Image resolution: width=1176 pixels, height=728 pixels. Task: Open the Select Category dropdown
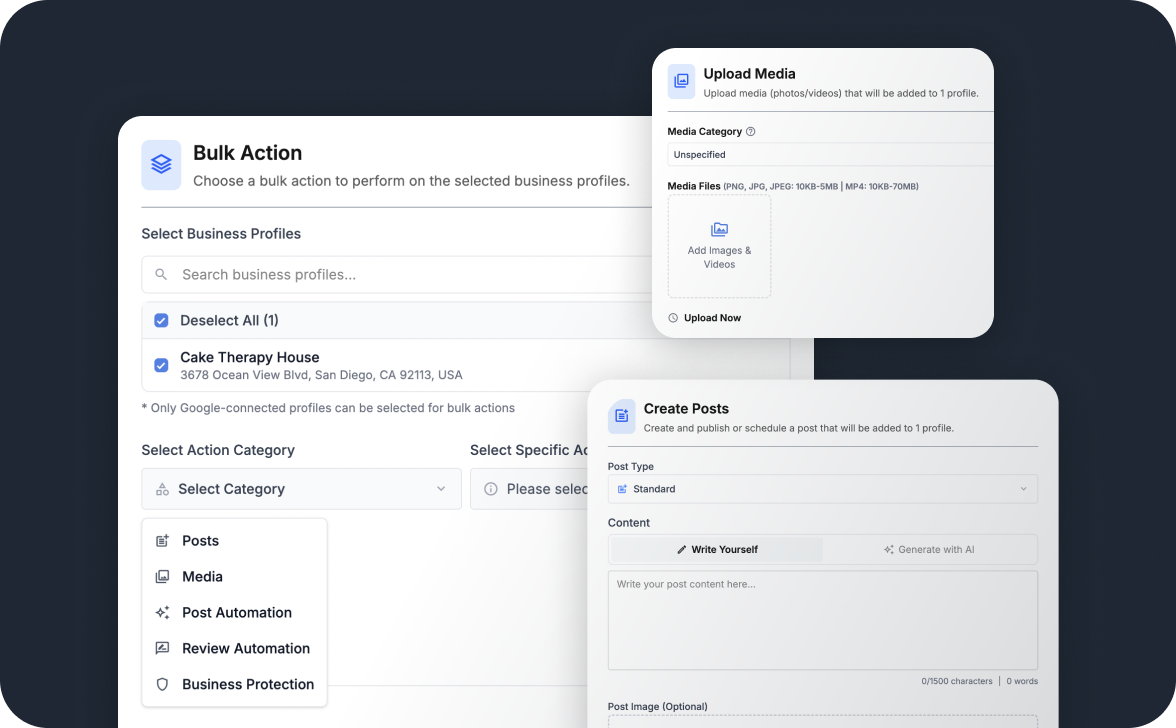pyautogui.click(x=302, y=489)
